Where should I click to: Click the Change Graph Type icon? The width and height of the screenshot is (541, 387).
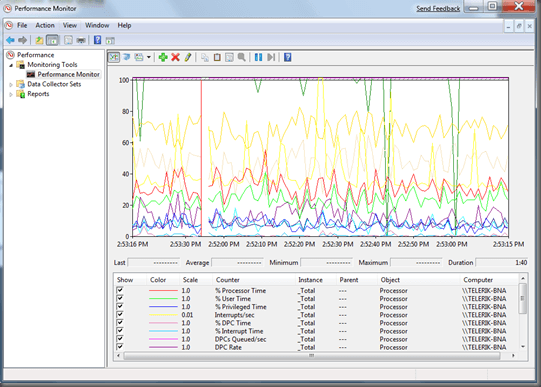[x=139, y=57]
